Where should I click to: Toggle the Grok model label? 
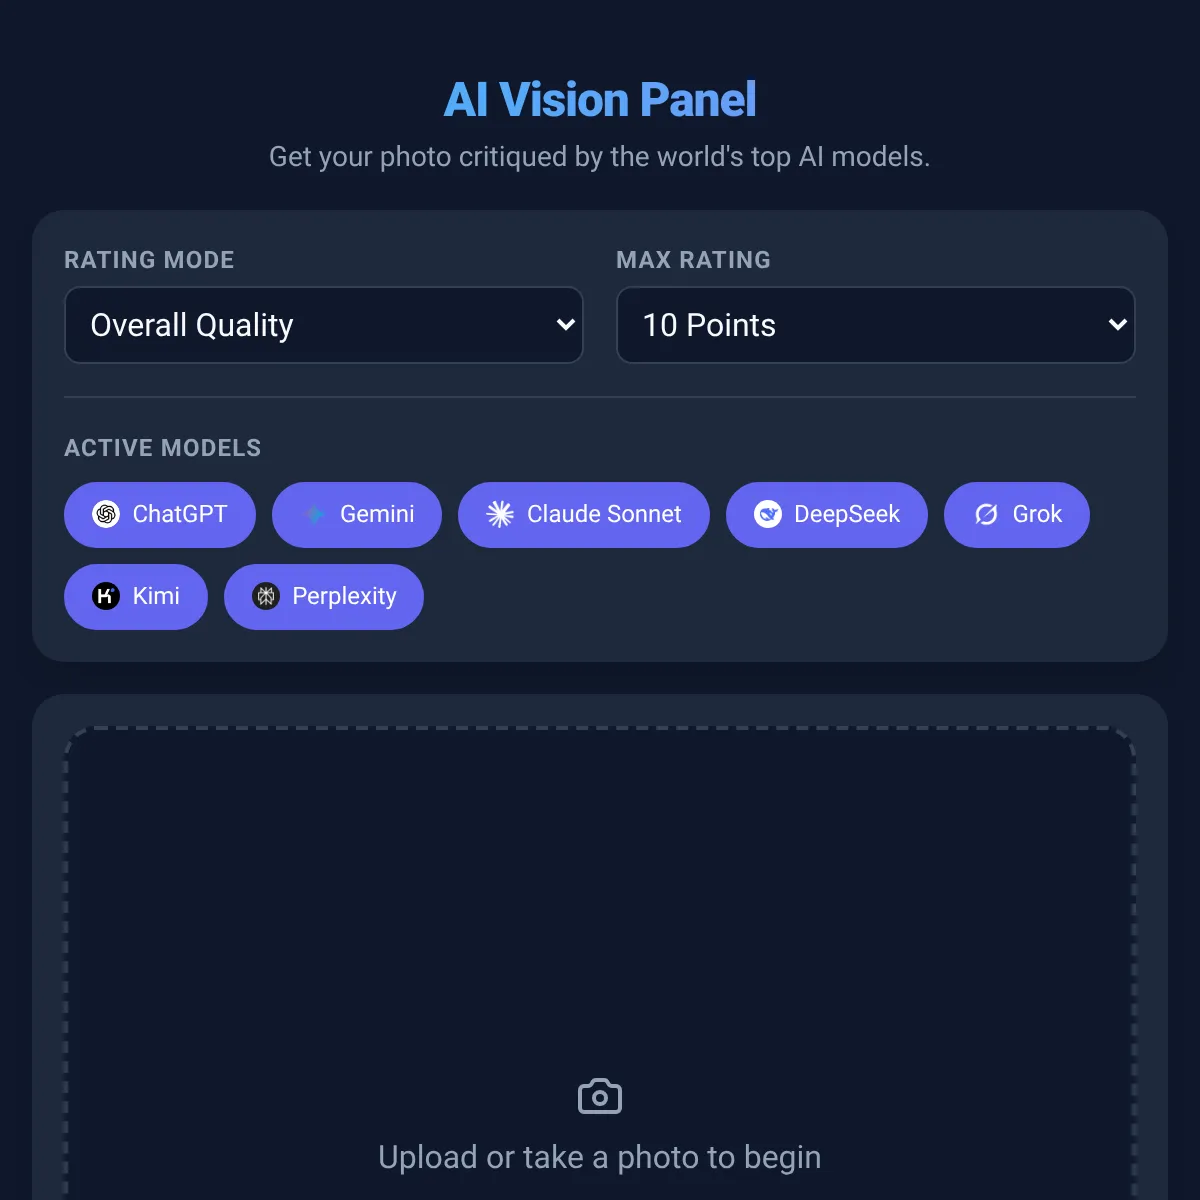pos(1037,514)
